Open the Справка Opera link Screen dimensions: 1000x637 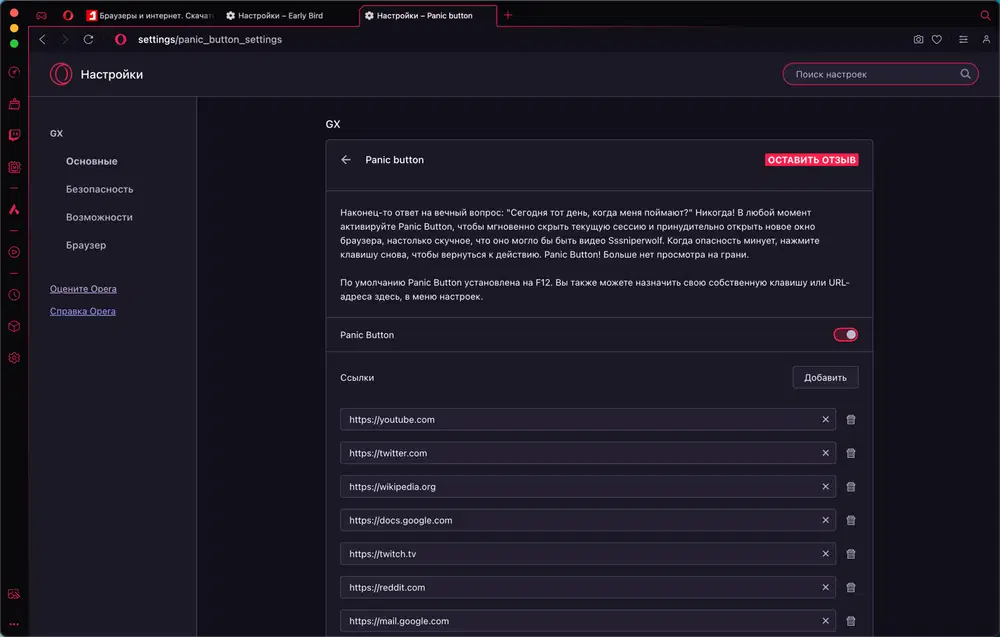pos(83,311)
